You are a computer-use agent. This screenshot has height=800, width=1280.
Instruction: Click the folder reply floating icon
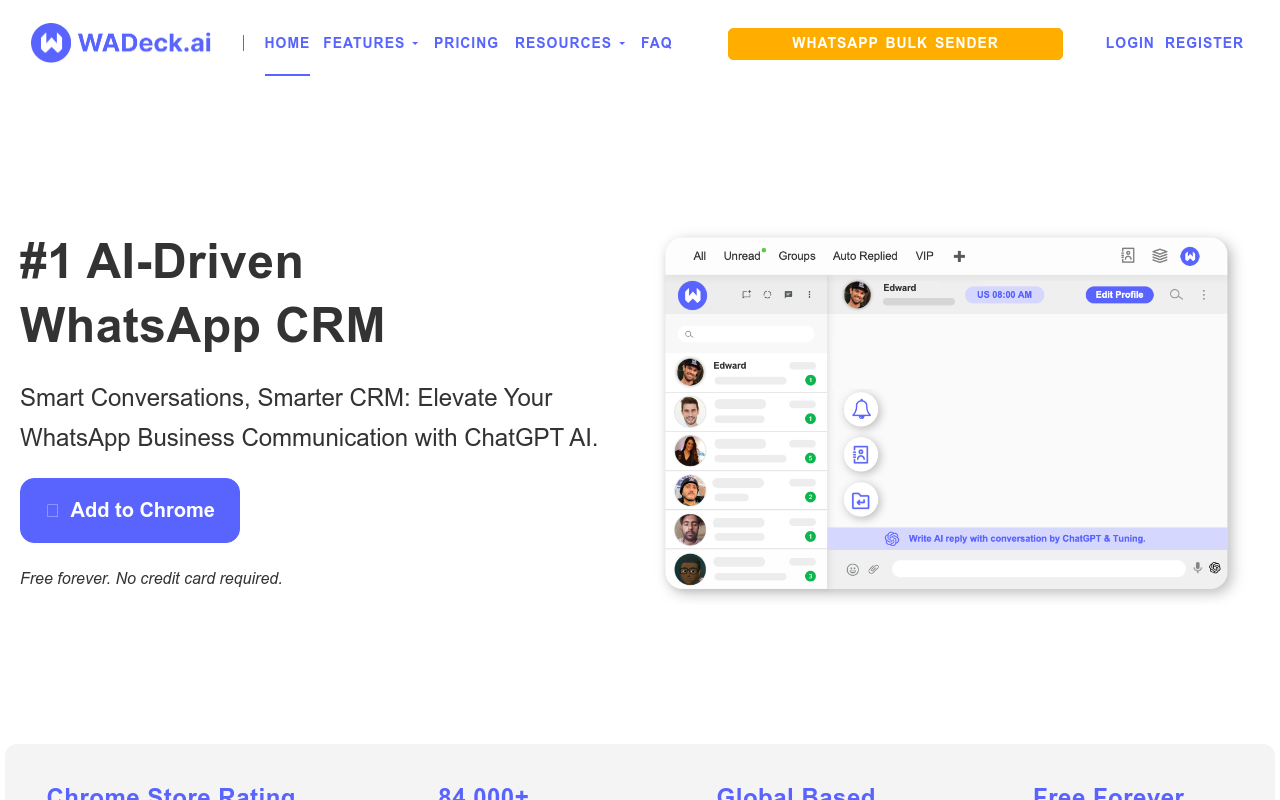pyautogui.click(x=861, y=500)
